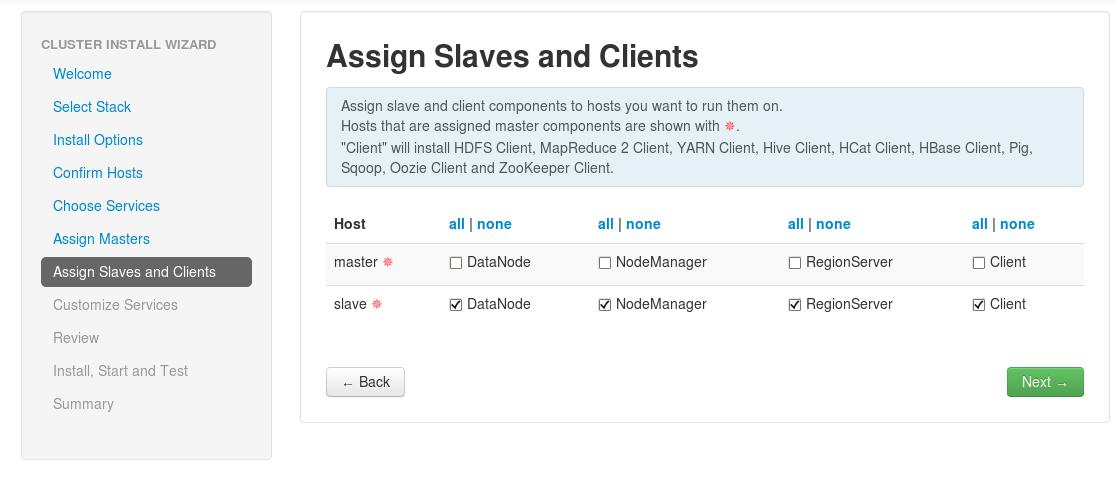1116x482 pixels.
Task: Untick Client checkbox for slave host
Action: (979, 305)
